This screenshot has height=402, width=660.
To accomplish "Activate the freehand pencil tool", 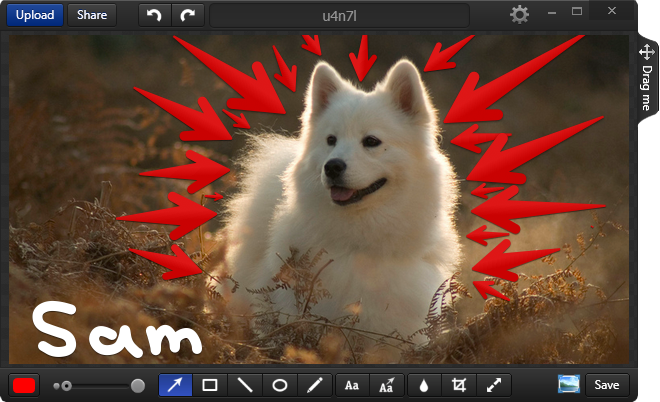I will pyautogui.click(x=315, y=385).
